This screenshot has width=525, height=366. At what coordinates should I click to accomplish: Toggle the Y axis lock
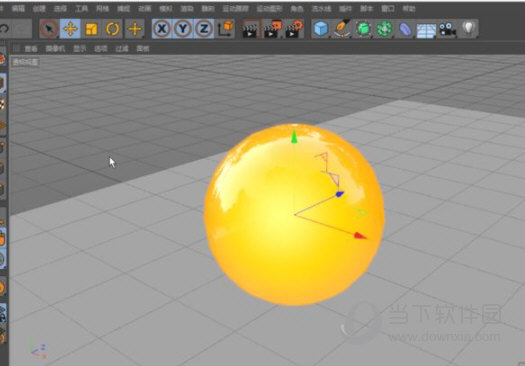[x=183, y=29]
